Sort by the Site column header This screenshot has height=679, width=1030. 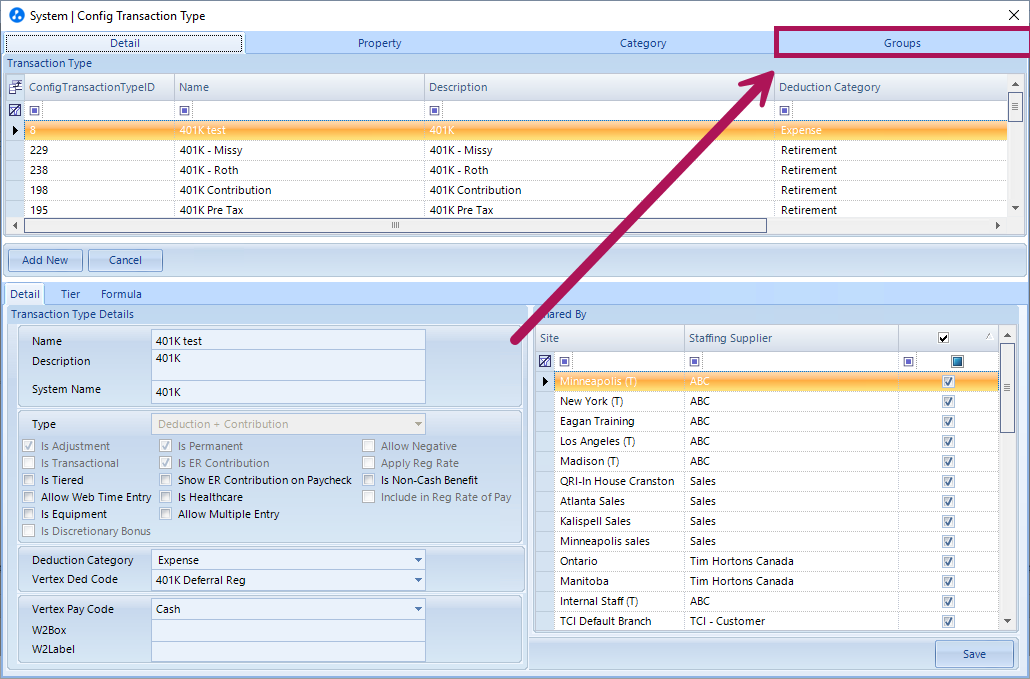point(610,338)
